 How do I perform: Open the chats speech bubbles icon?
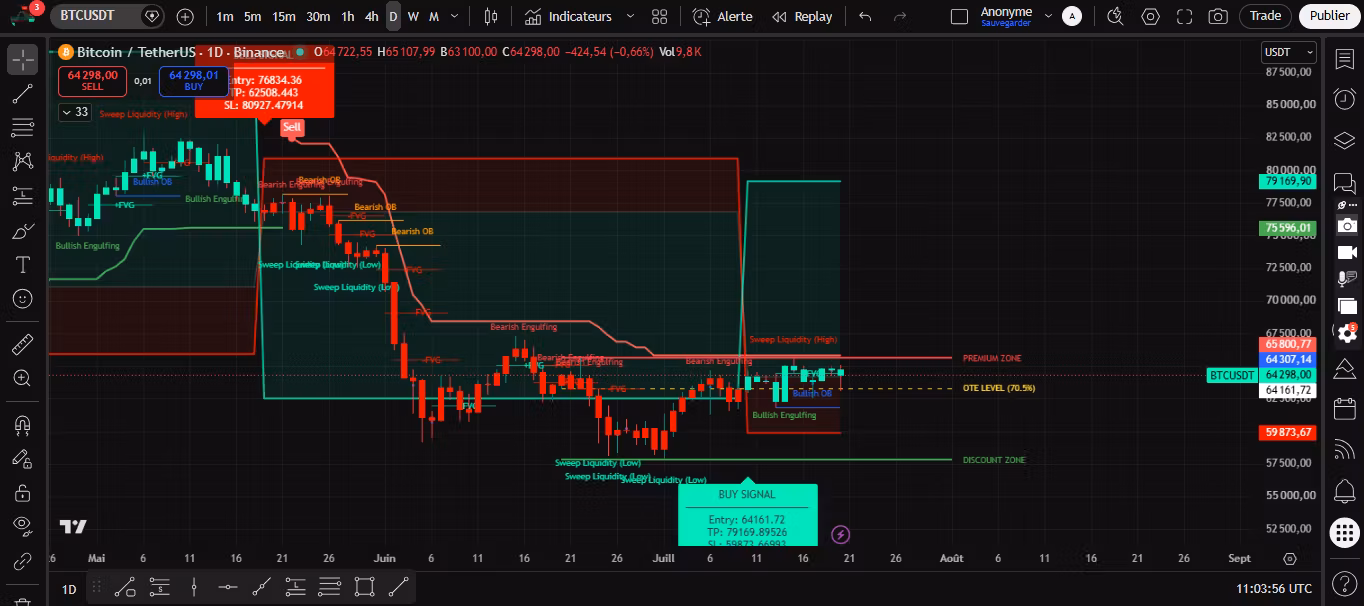[1345, 183]
